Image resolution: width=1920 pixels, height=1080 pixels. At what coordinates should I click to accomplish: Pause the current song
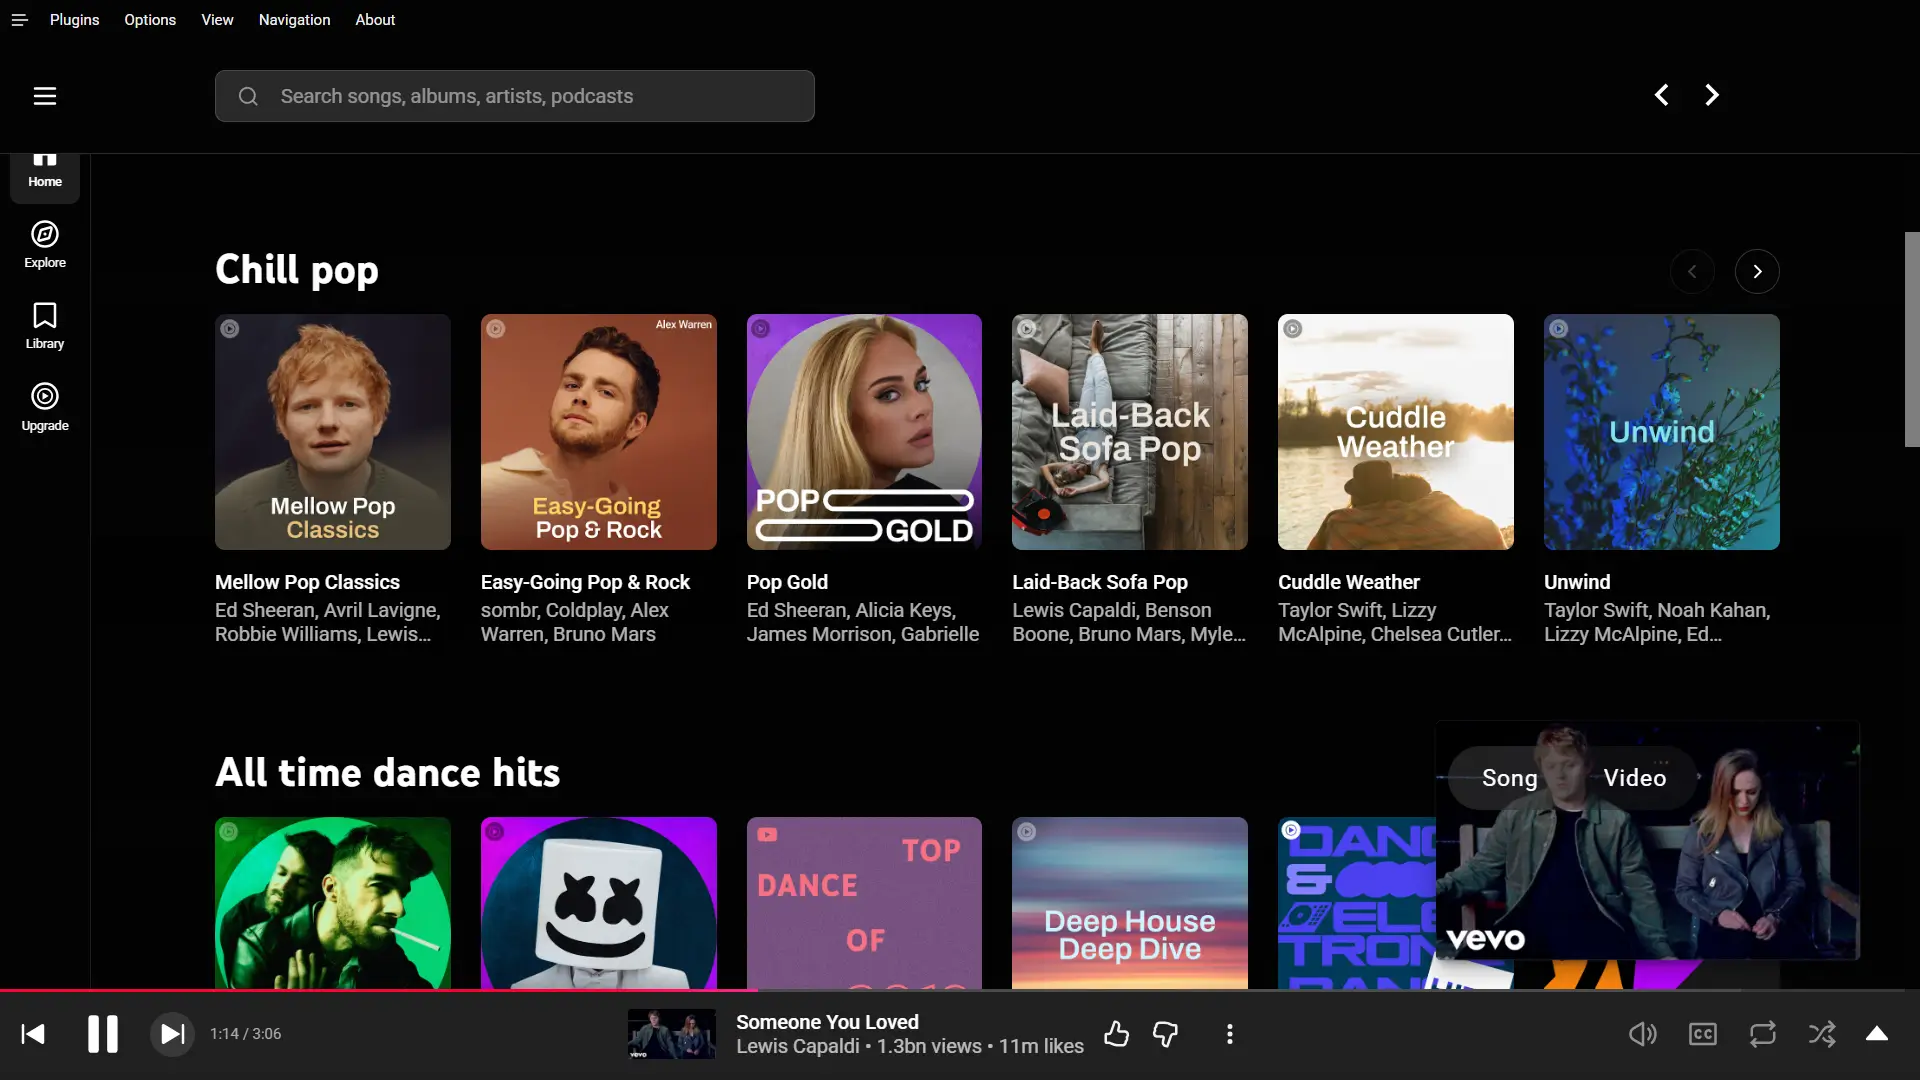(102, 1034)
